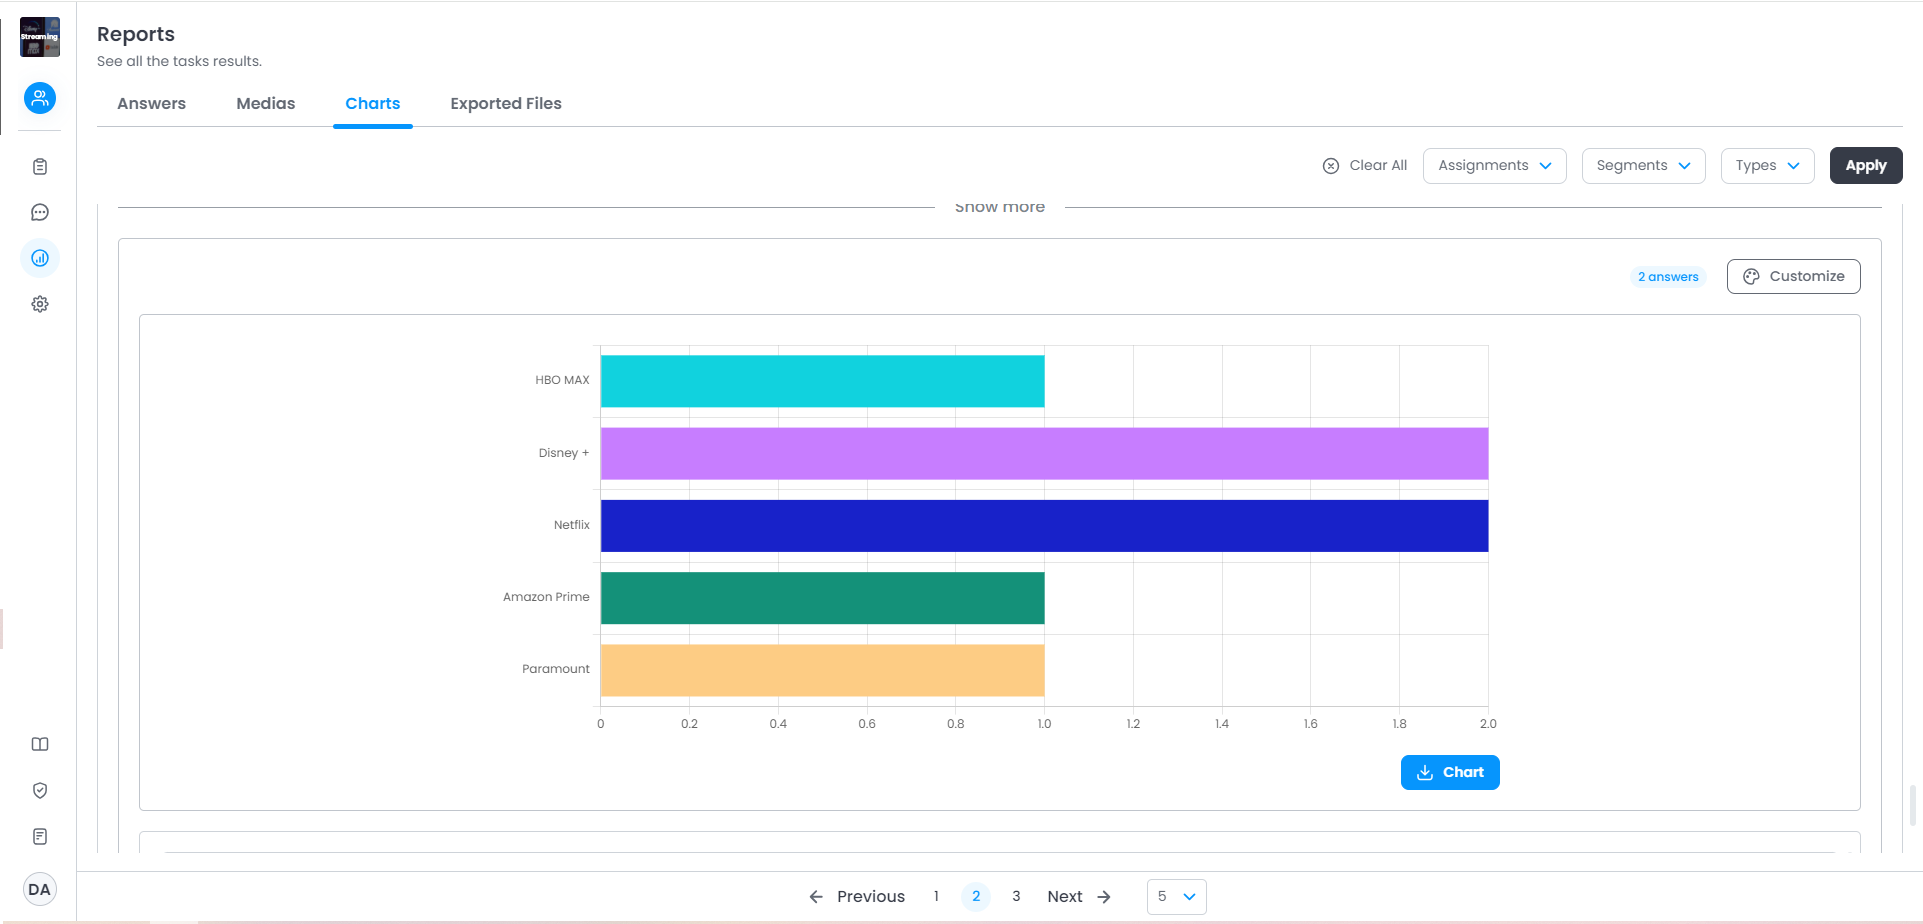Select the Charts tab
1923x924 pixels.
tap(373, 103)
